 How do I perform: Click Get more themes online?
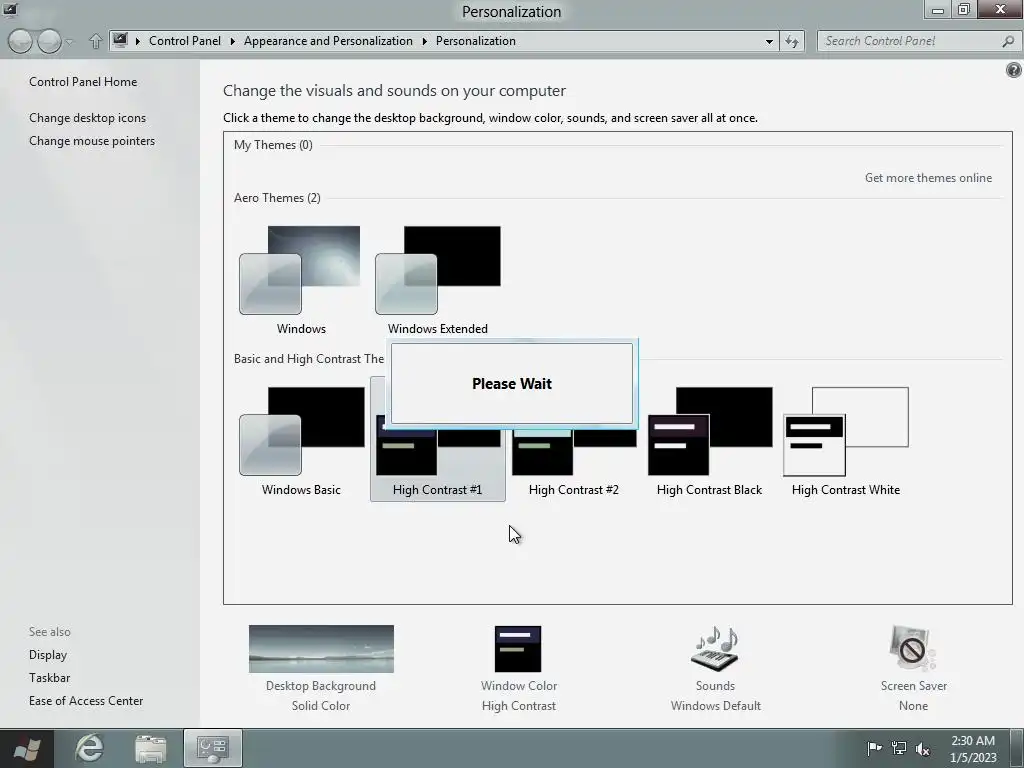[928, 178]
